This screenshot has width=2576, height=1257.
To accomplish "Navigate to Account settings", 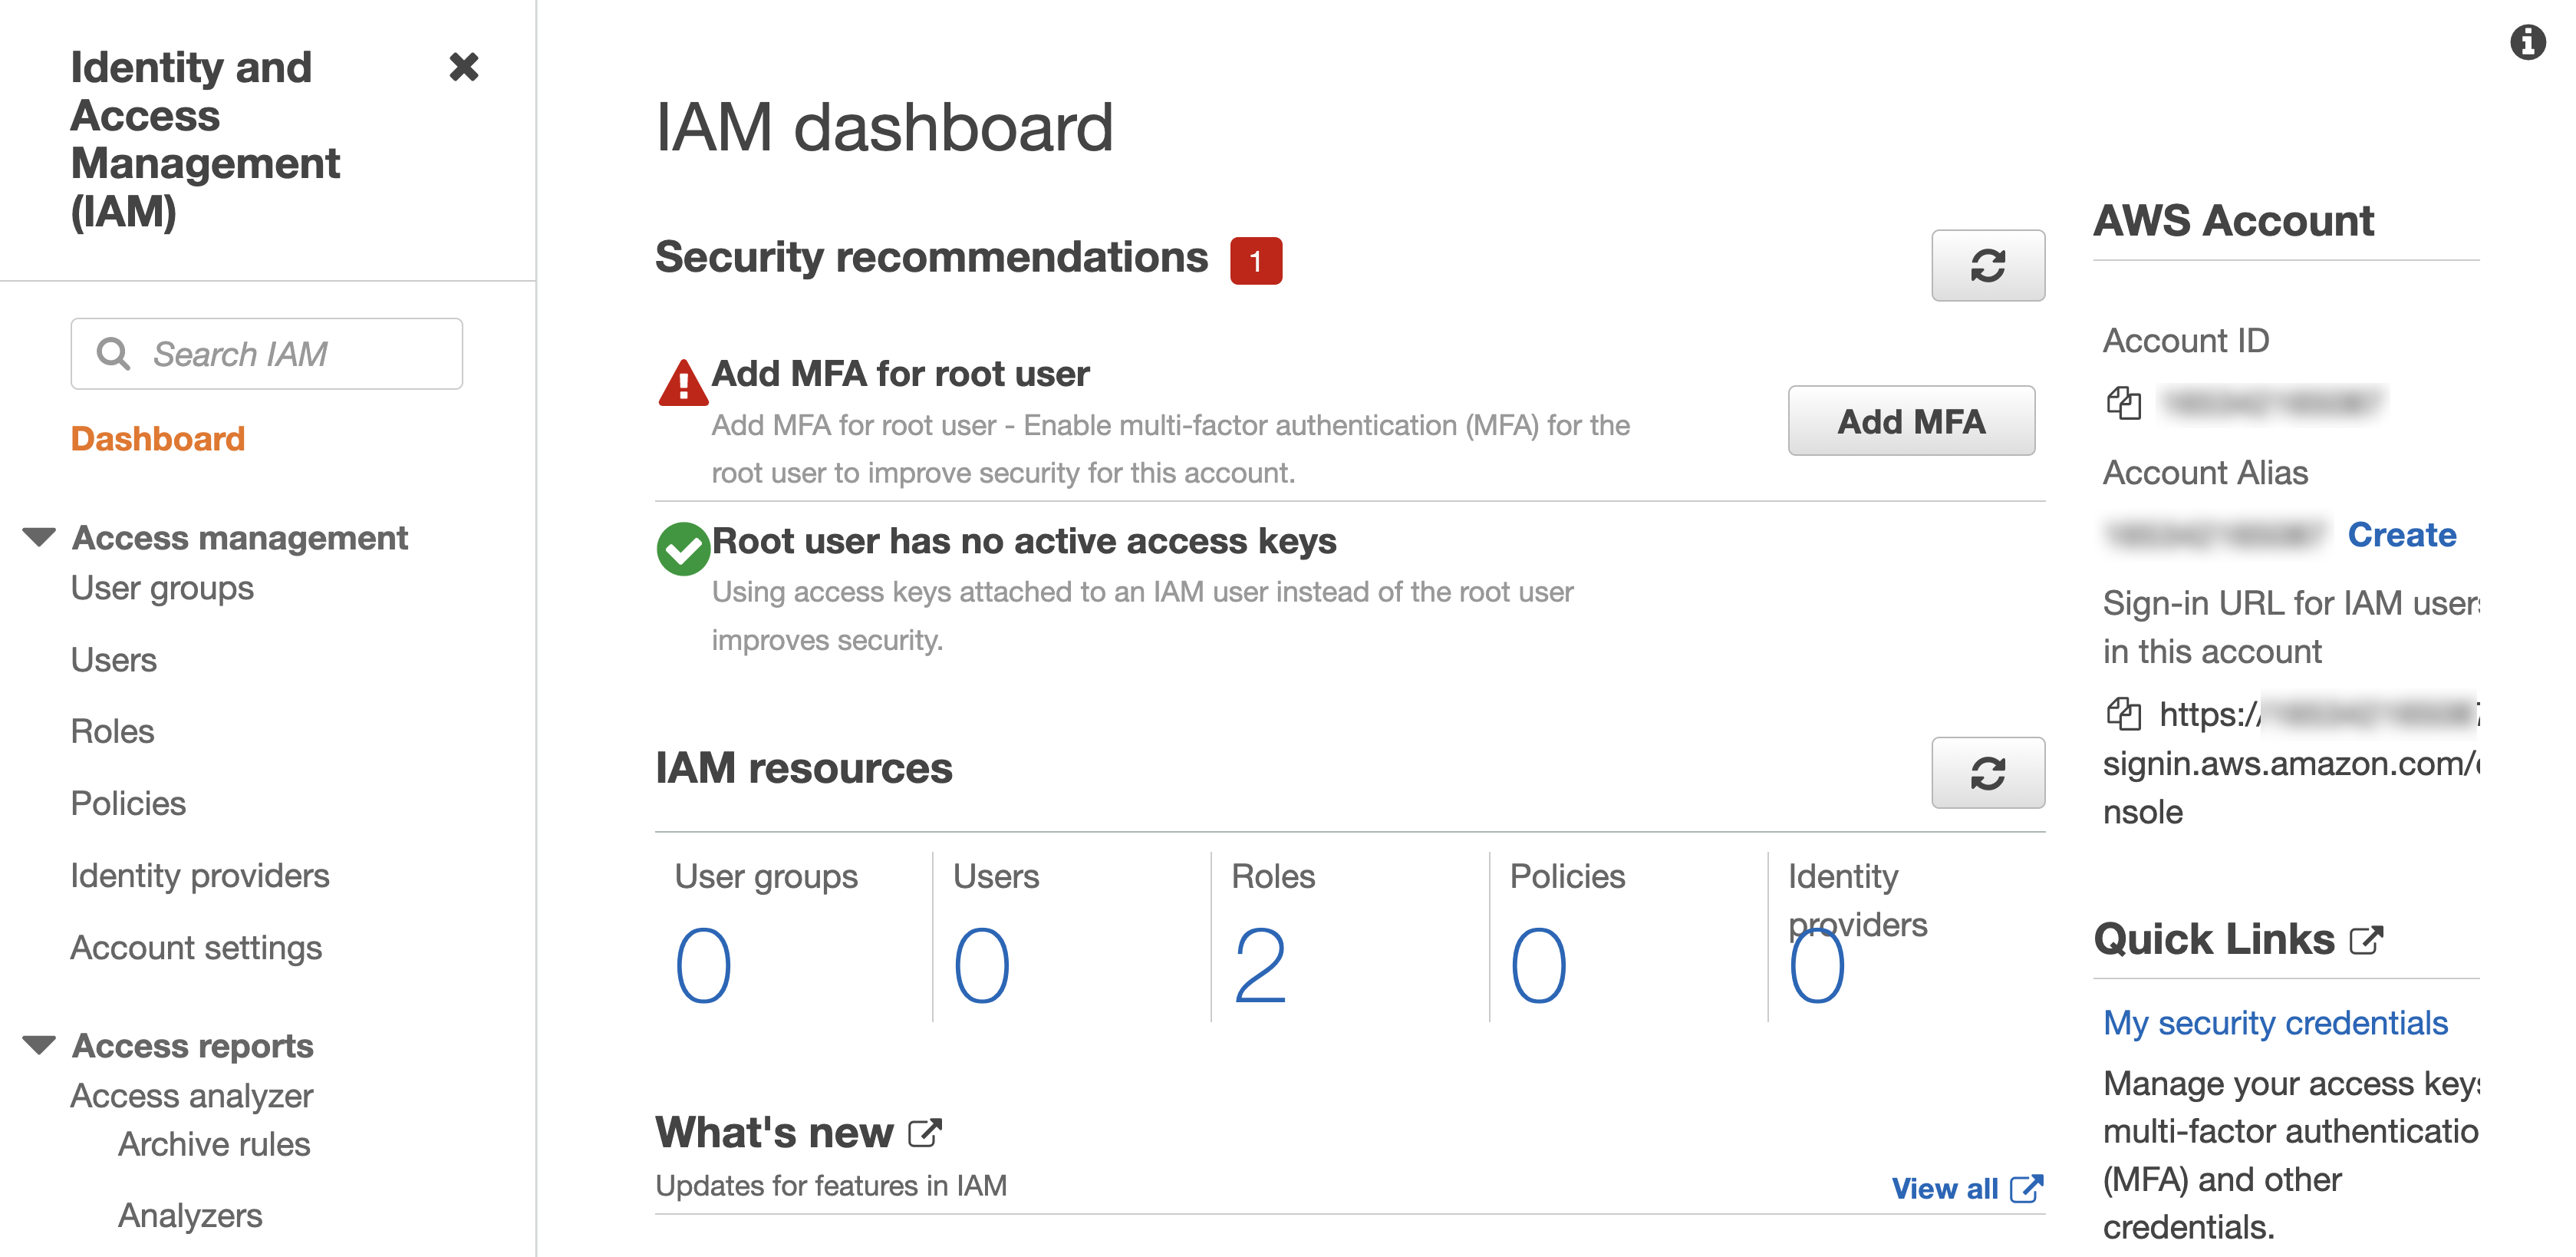I will (x=195, y=947).
